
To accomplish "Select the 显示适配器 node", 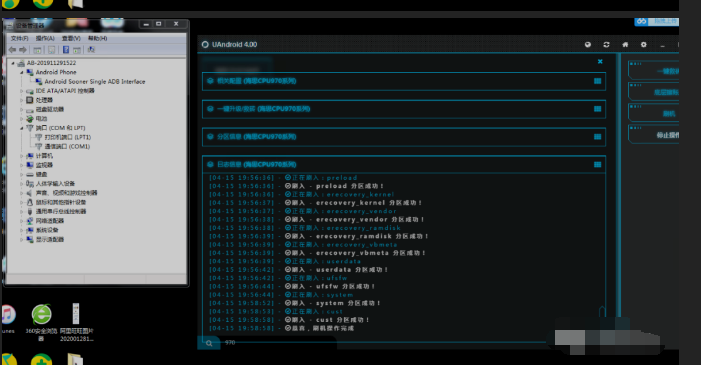I will click(50, 239).
